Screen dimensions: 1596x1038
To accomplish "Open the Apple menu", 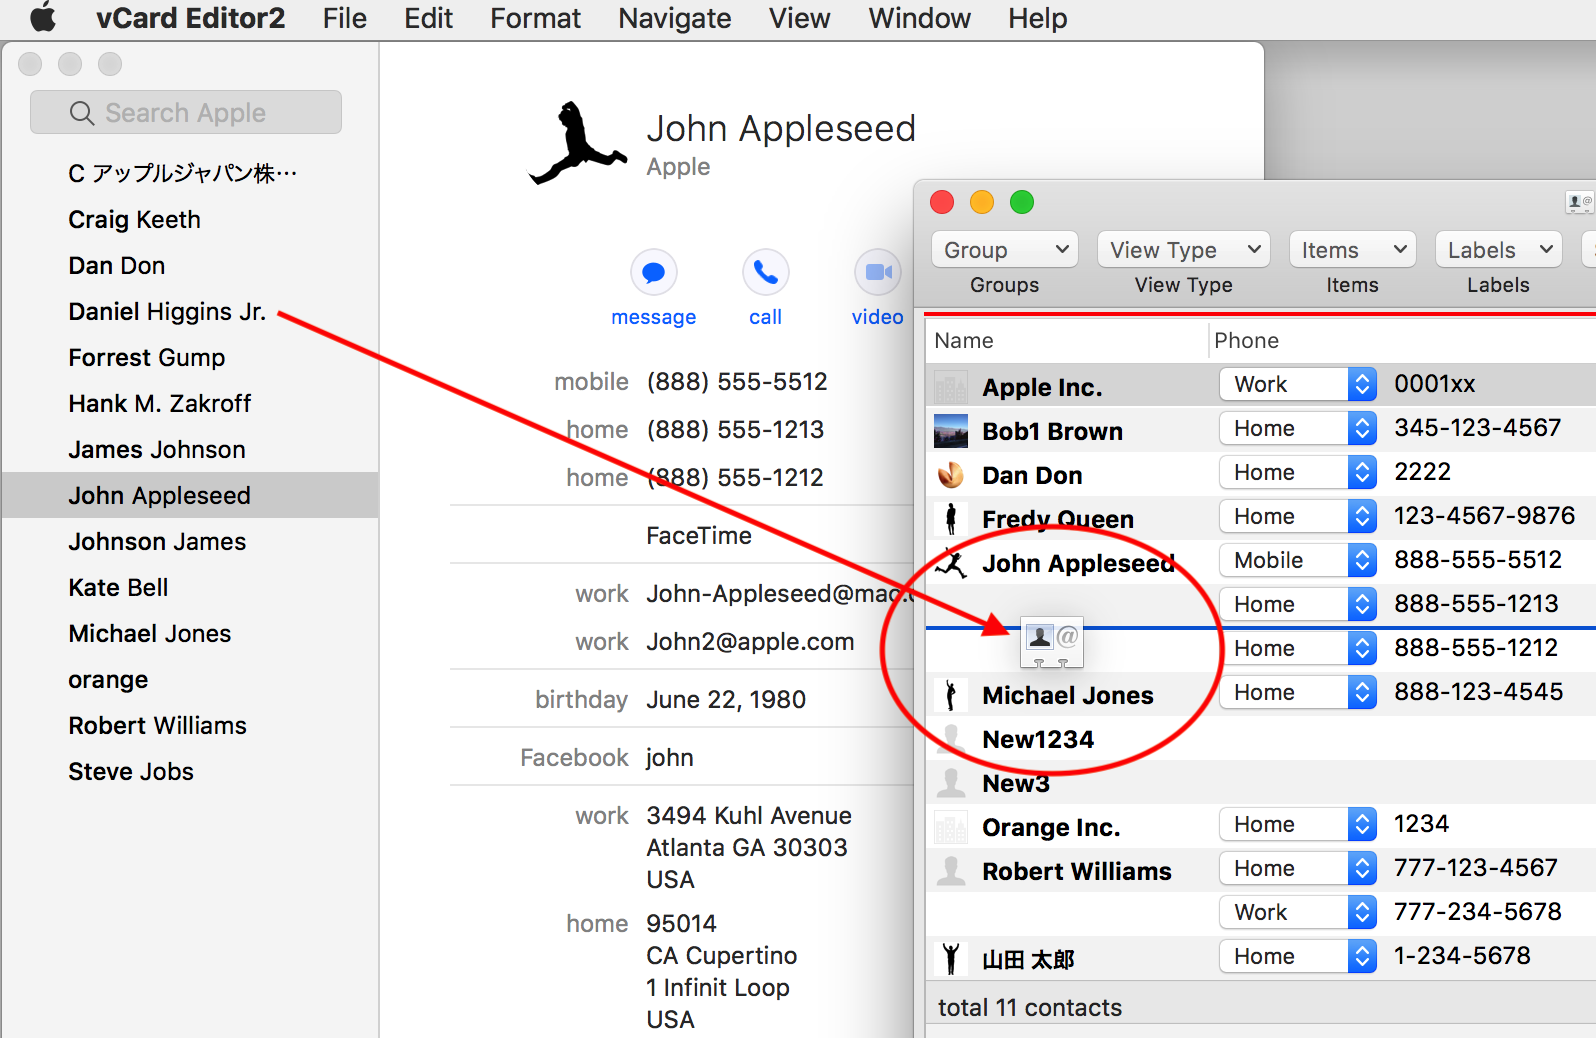I will (42, 18).
